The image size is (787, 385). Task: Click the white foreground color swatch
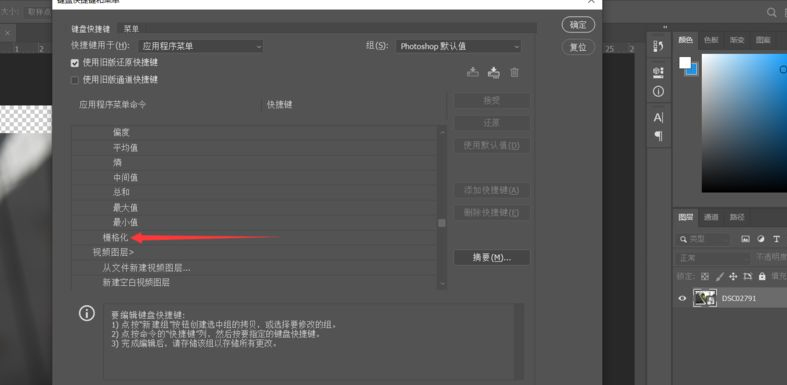[684, 62]
